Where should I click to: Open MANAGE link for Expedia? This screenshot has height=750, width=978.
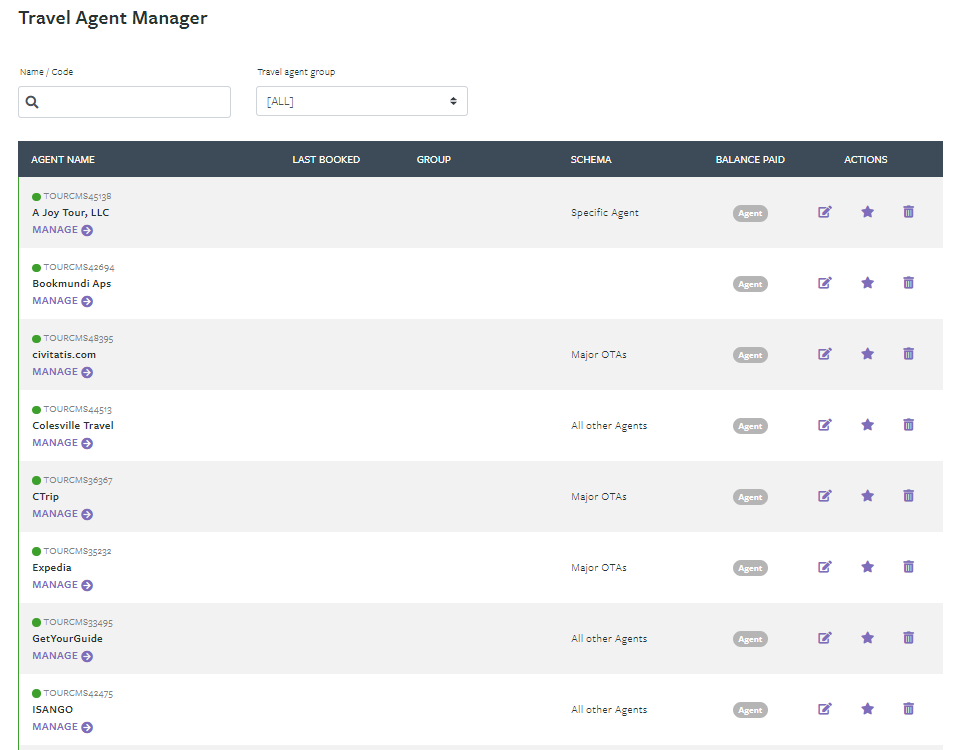tap(62, 585)
